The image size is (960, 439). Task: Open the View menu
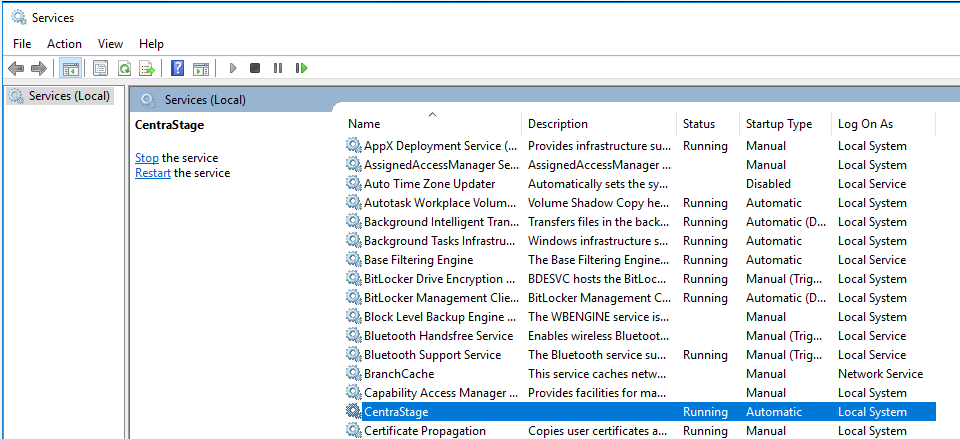click(110, 43)
